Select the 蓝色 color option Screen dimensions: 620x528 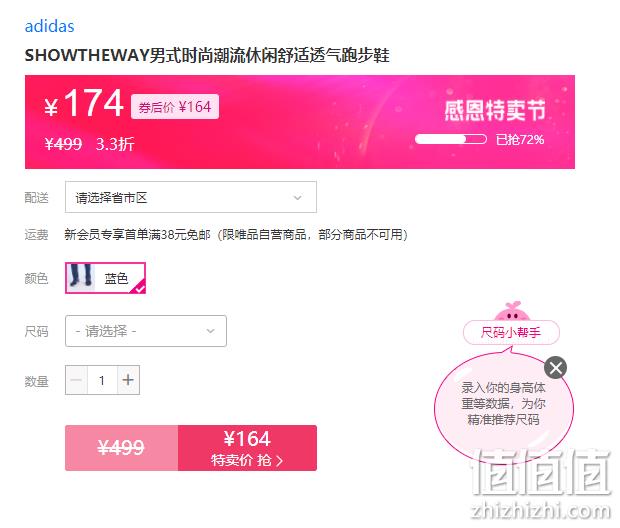(x=106, y=278)
